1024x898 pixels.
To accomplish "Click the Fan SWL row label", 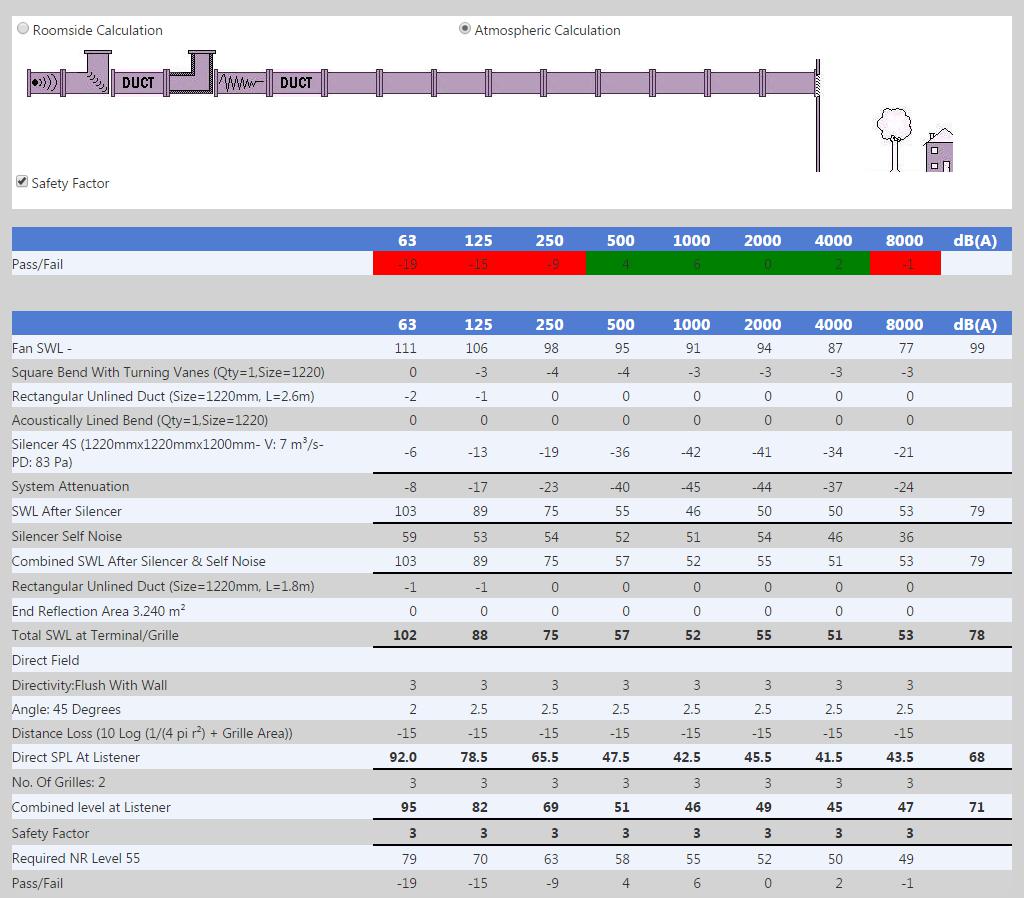I will (x=42, y=348).
